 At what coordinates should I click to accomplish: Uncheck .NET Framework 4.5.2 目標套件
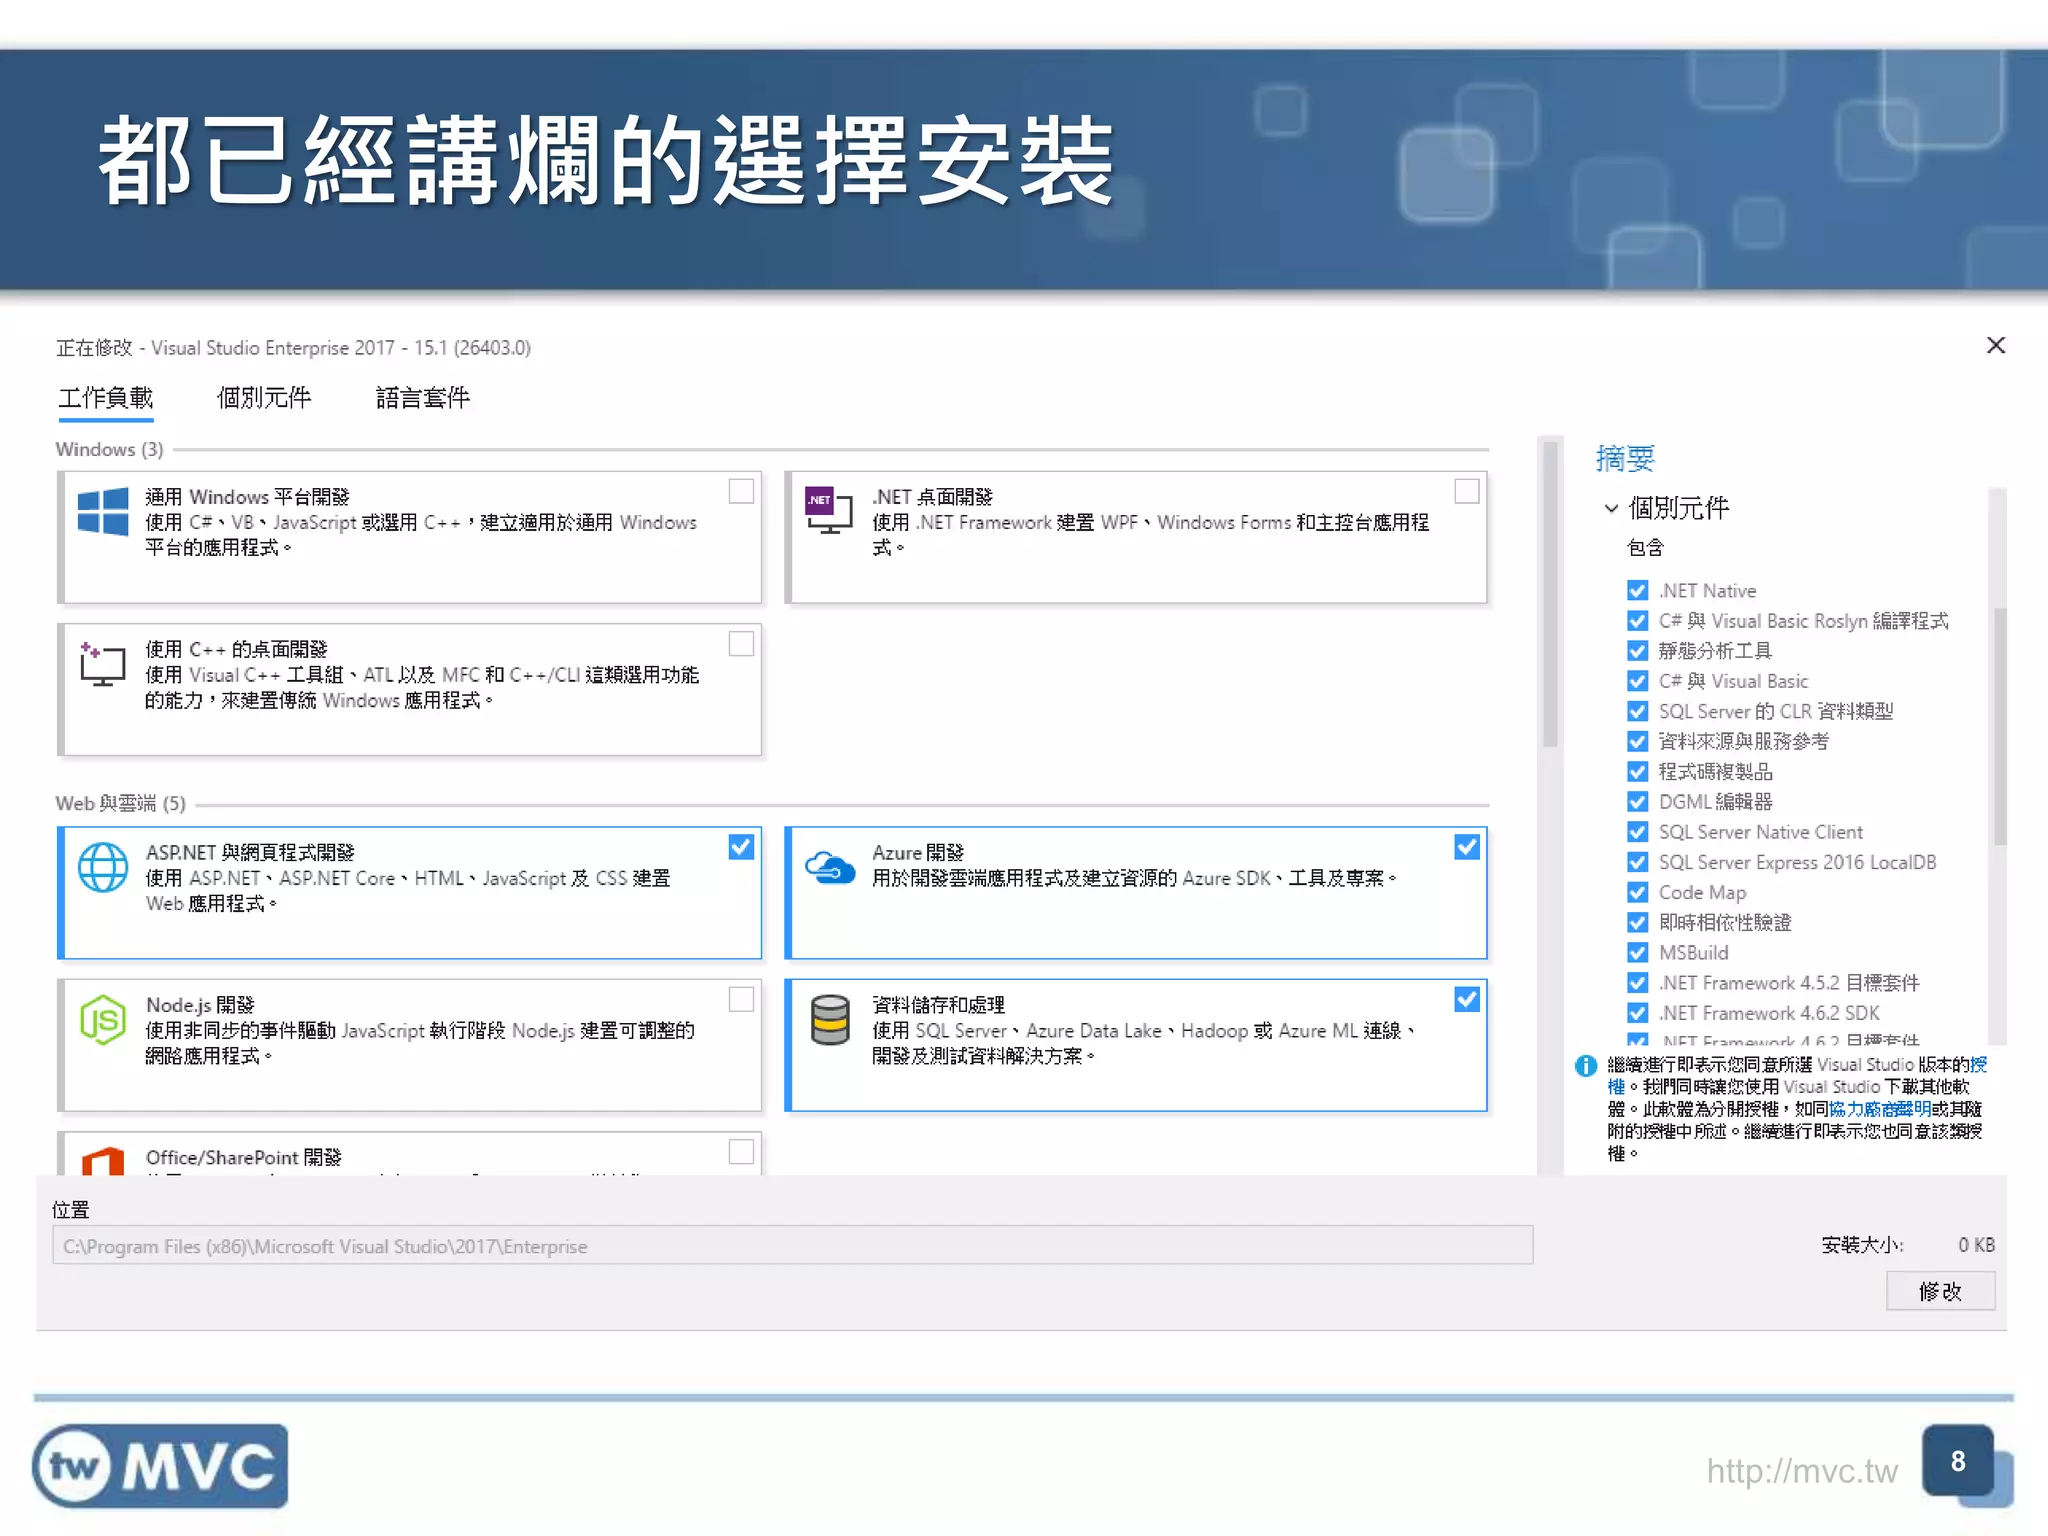(1637, 983)
